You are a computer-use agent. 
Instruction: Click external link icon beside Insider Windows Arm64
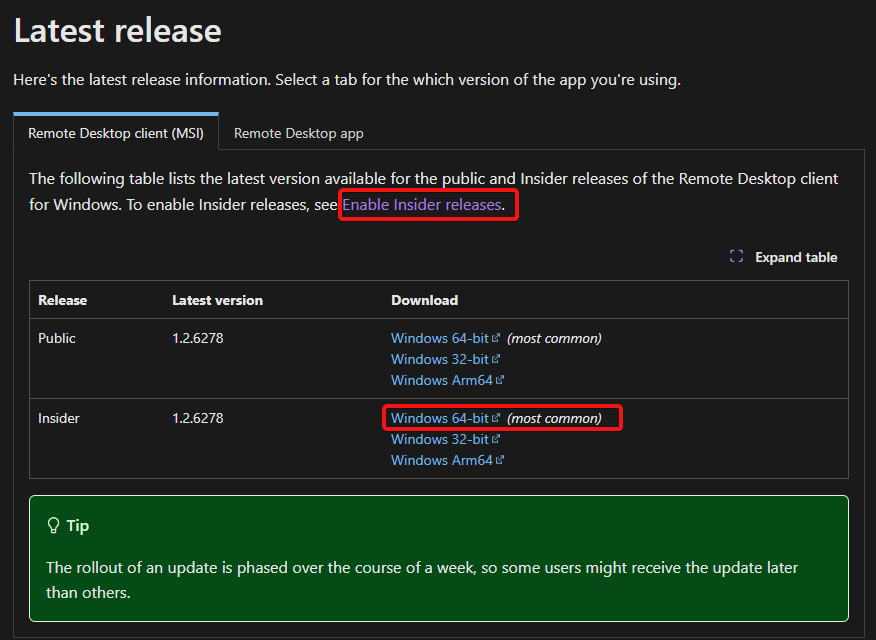pyautogui.click(x=499, y=460)
